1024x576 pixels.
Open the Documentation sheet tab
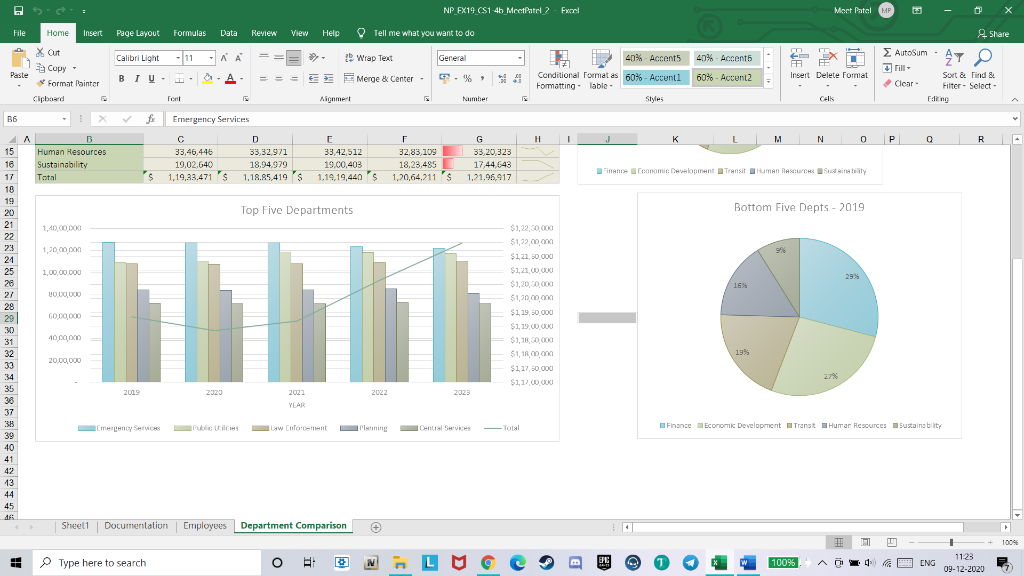[136, 526]
